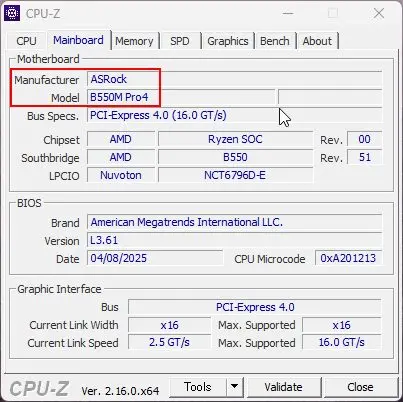The width and height of the screenshot is (403, 402).
Task: Open the Bench tab
Action: 275,41
